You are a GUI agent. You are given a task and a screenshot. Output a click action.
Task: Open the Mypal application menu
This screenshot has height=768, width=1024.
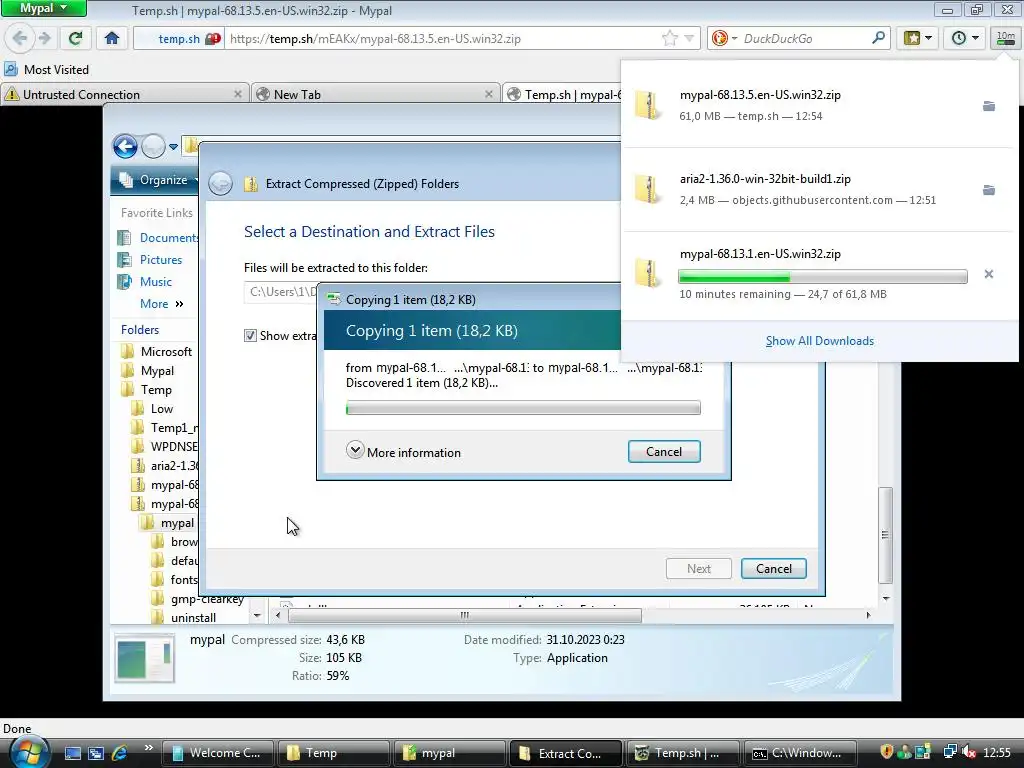[x=43, y=8]
